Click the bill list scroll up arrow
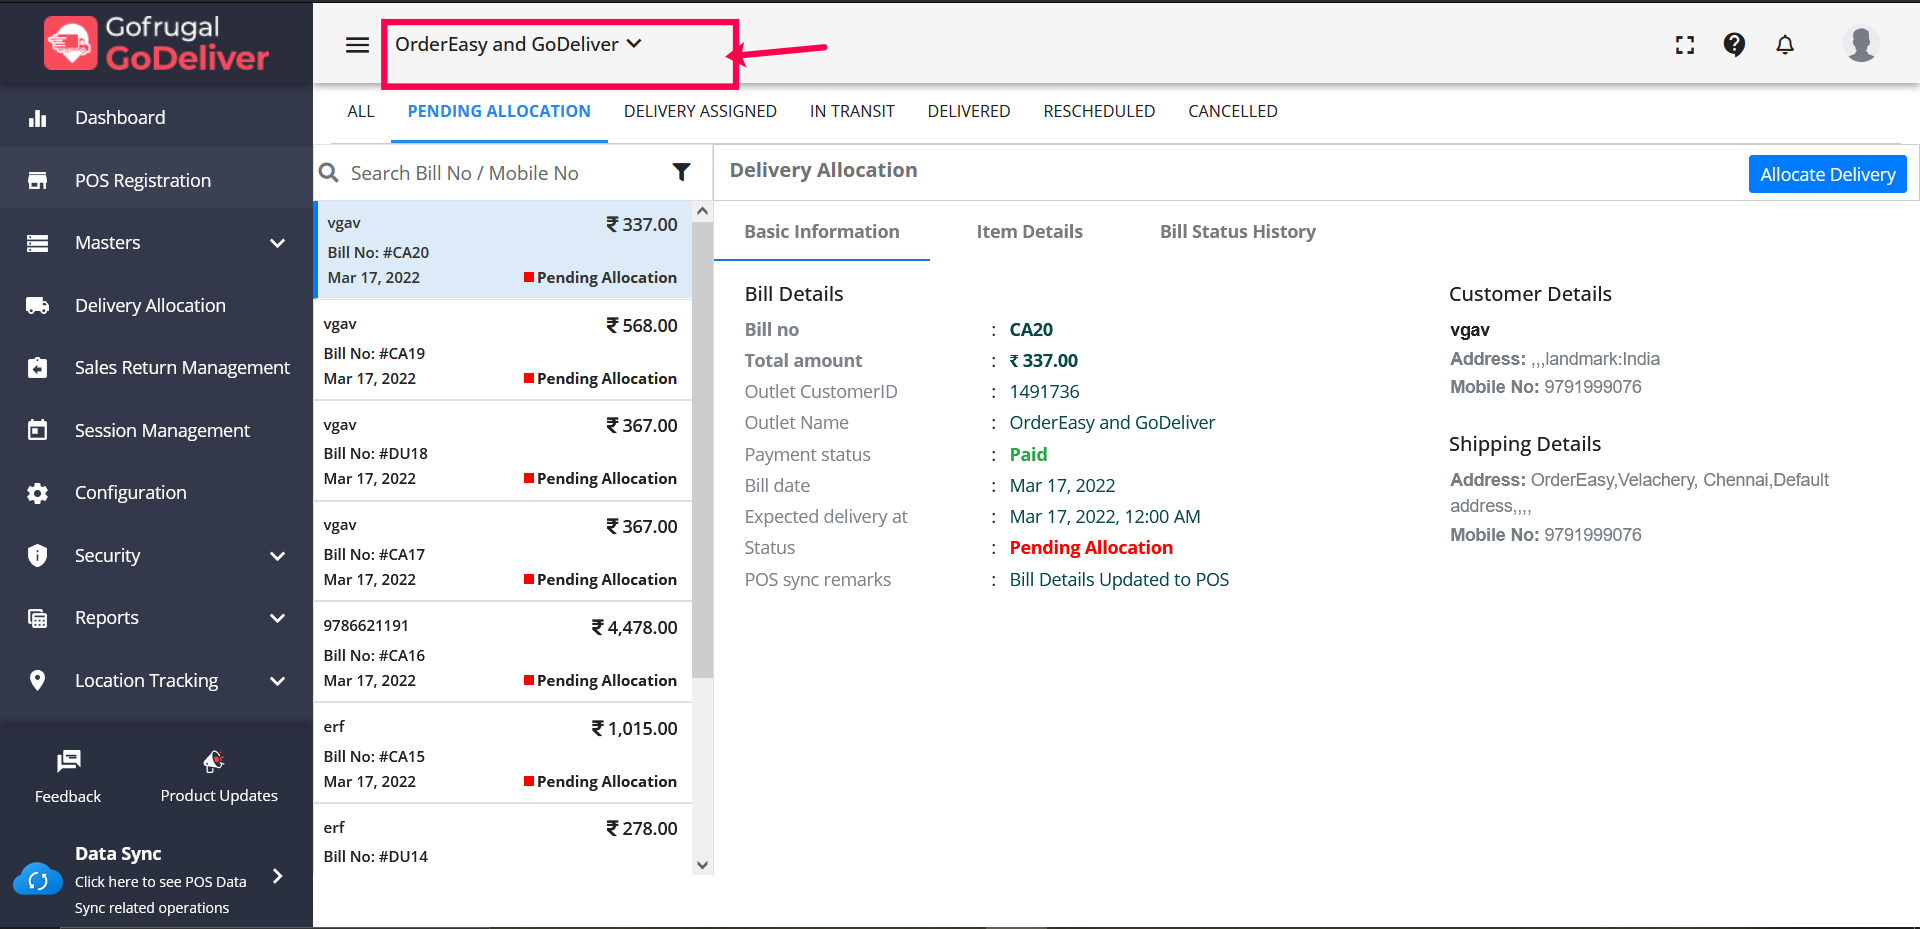1920x929 pixels. (x=702, y=211)
